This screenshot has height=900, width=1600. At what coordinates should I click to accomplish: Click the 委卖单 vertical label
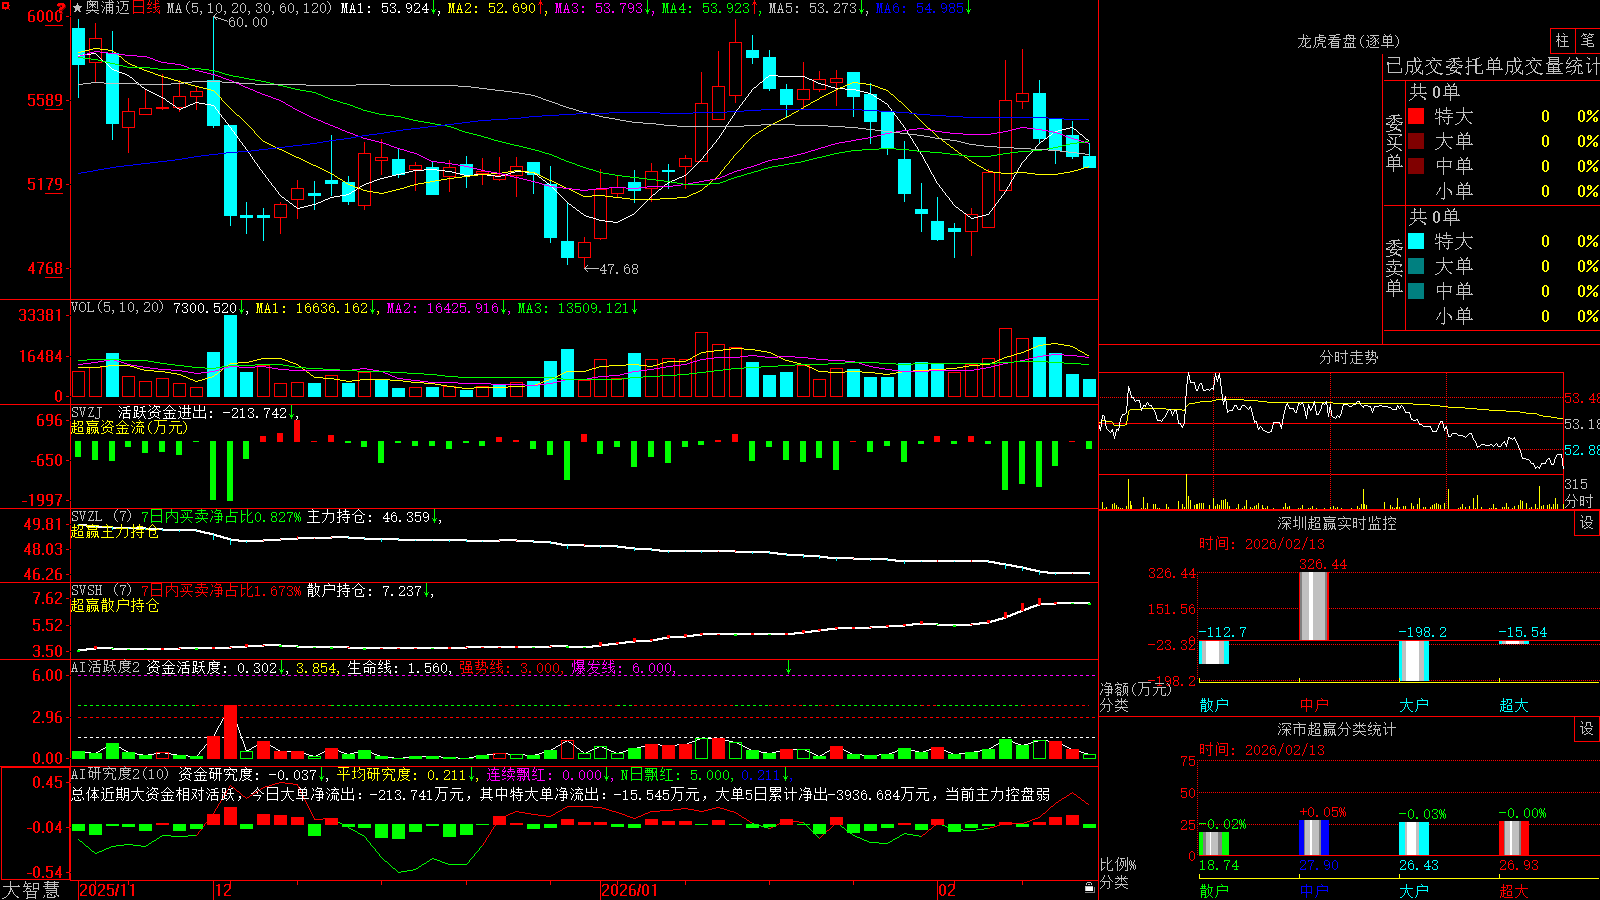pyautogui.click(x=1394, y=266)
